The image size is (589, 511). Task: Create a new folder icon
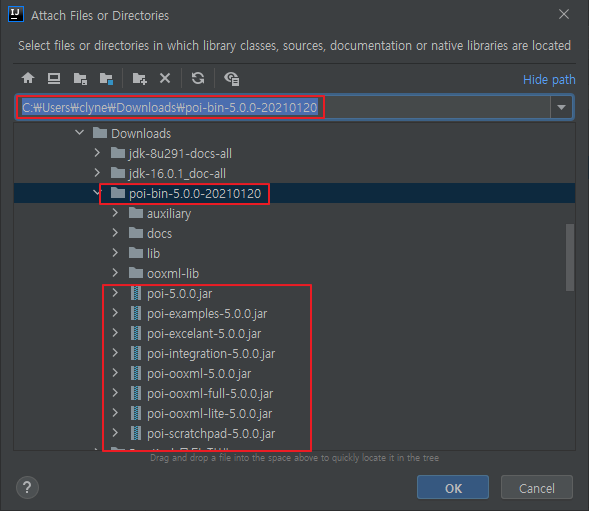click(139, 79)
